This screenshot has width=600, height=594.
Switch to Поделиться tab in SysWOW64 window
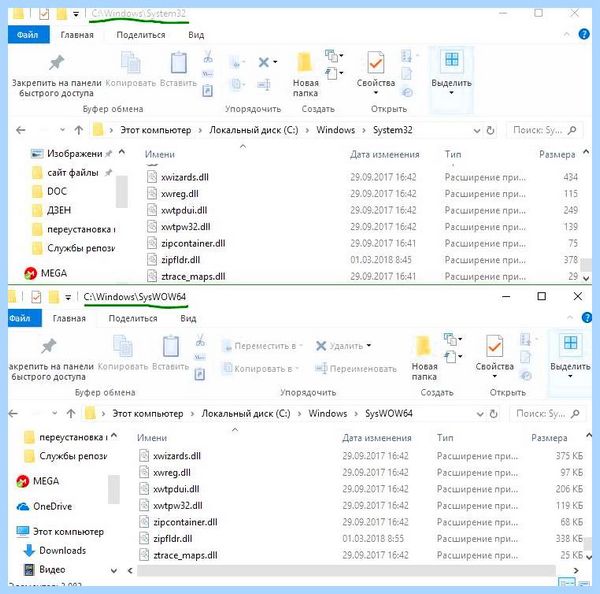[x=133, y=318]
